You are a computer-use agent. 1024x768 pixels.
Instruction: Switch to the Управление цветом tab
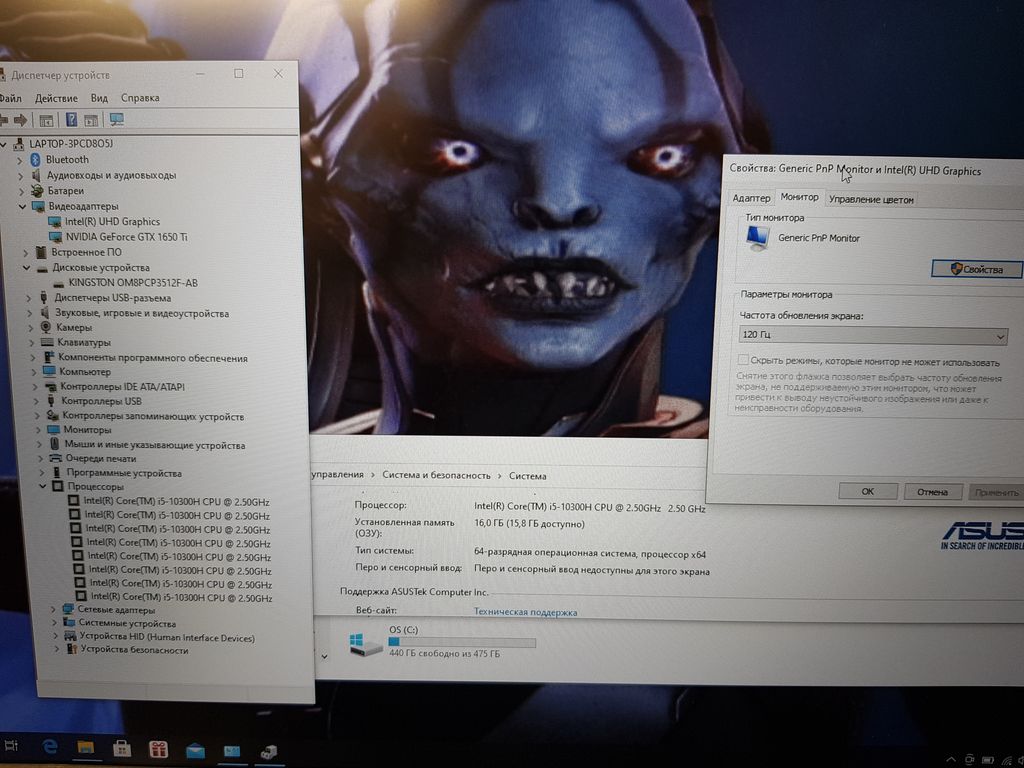tap(871, 200)
